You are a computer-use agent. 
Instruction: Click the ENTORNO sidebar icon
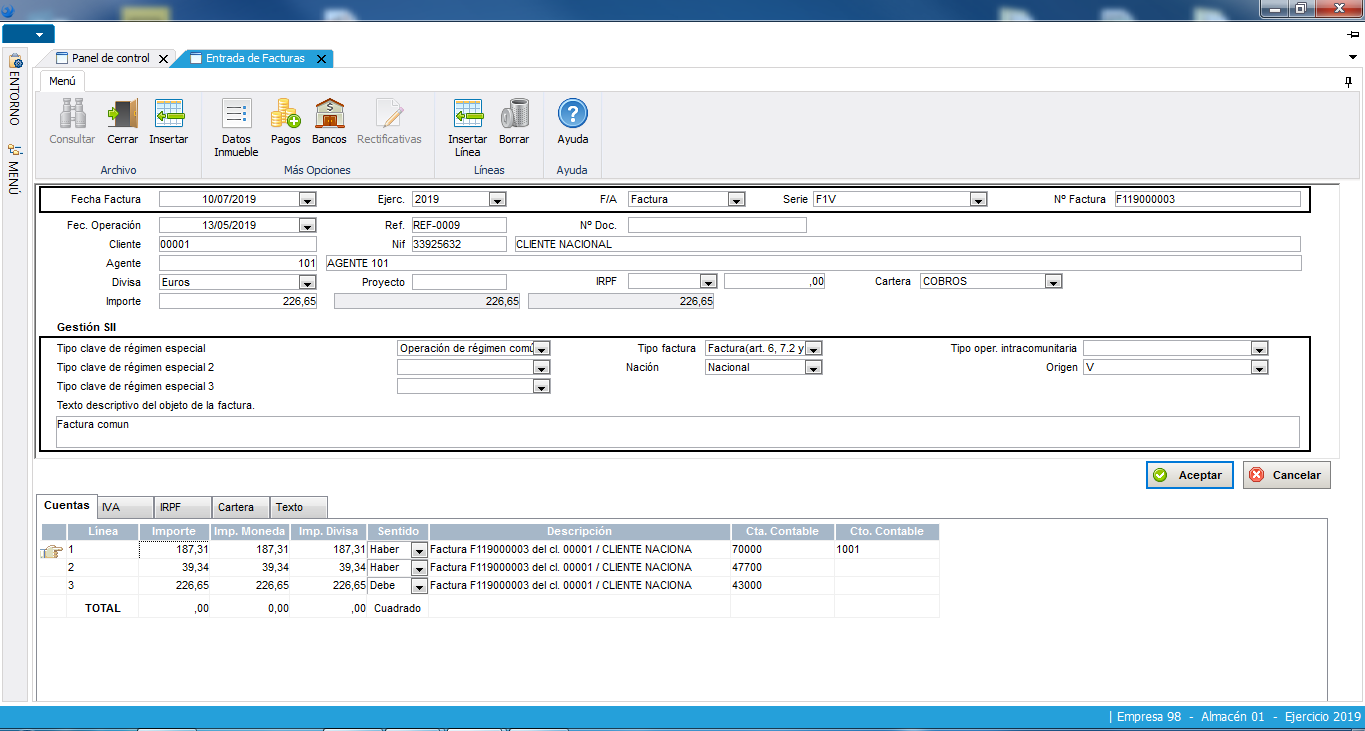[14, 62]
